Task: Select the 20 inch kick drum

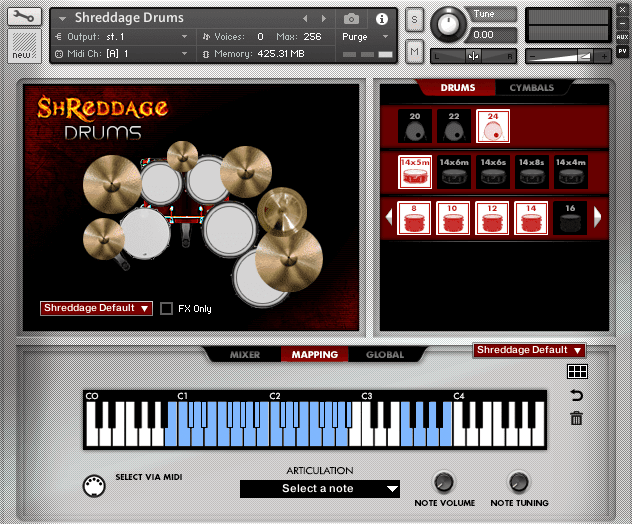Action: [415, 126]
